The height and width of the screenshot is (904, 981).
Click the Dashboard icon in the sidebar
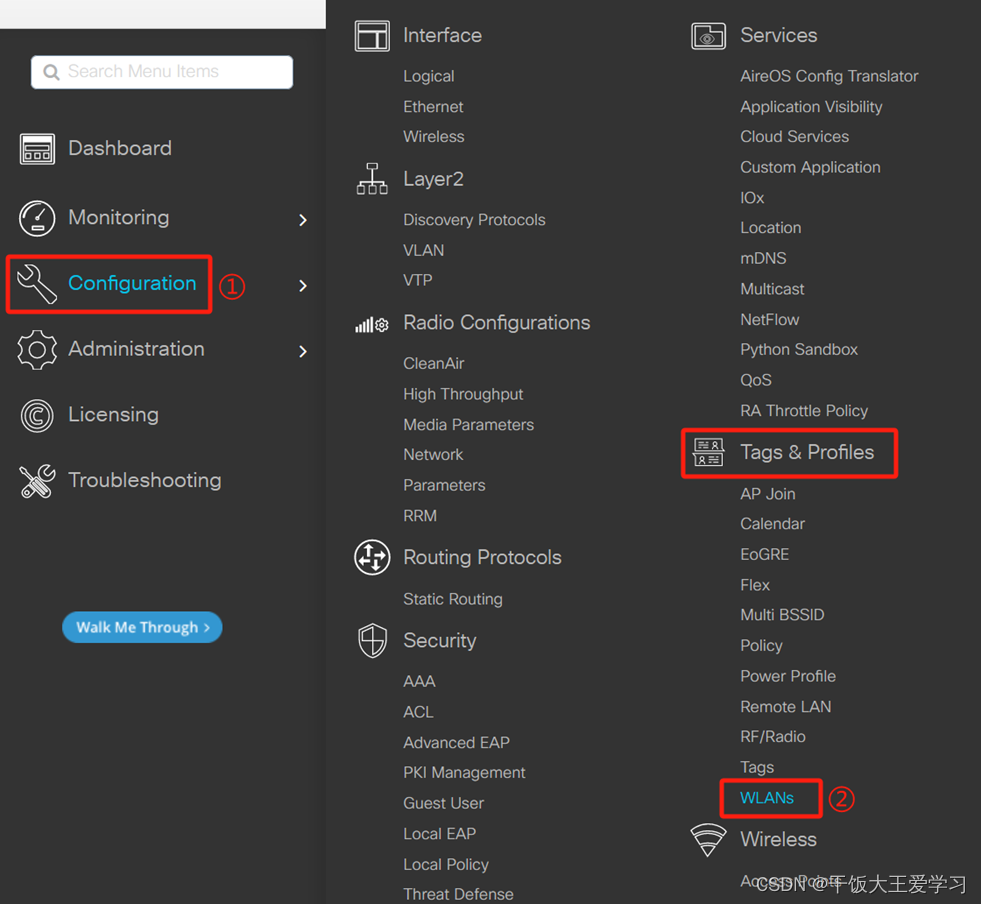[x=37, y=148]
